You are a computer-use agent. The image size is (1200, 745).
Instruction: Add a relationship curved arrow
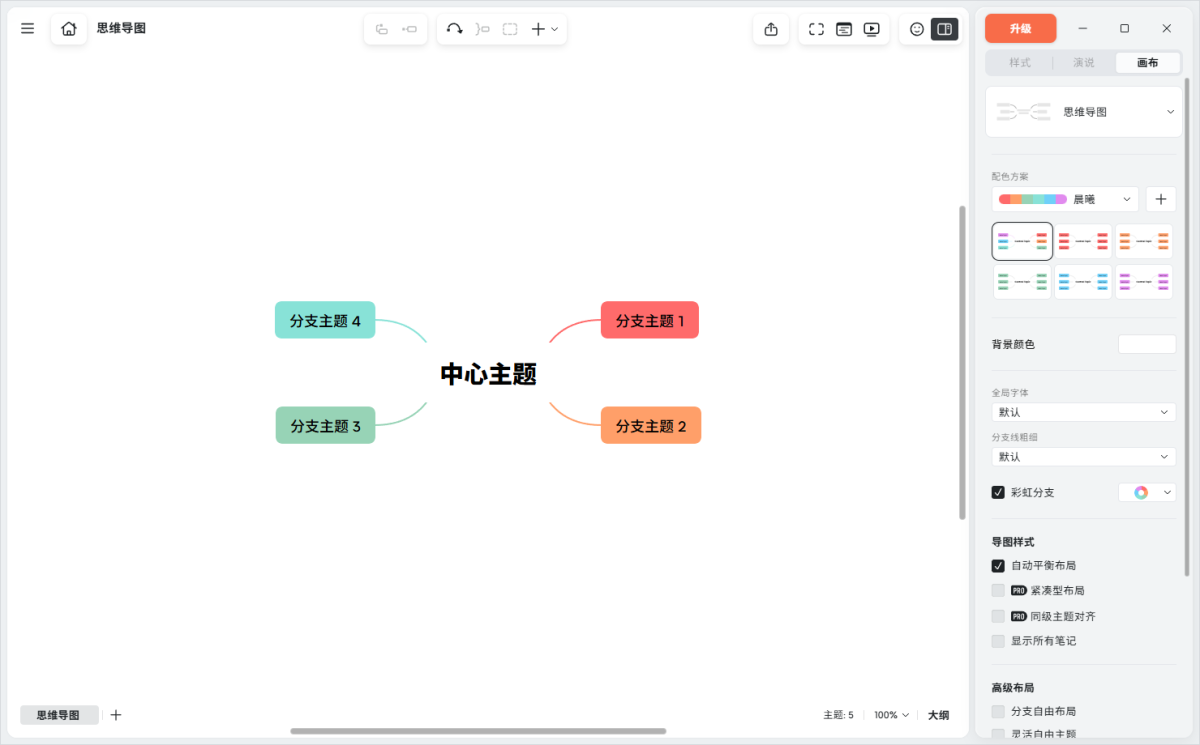(x=455, y=29)
